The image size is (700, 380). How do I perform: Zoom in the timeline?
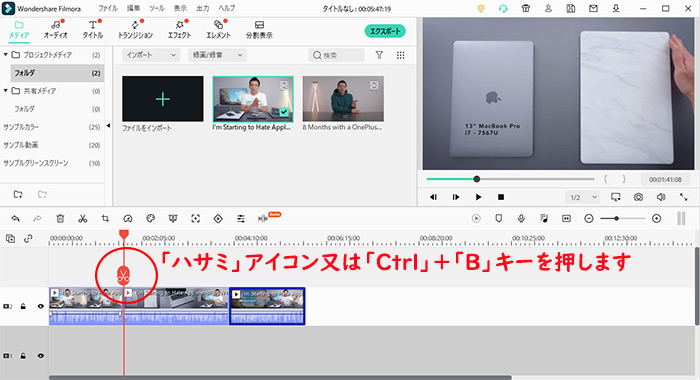656,218
